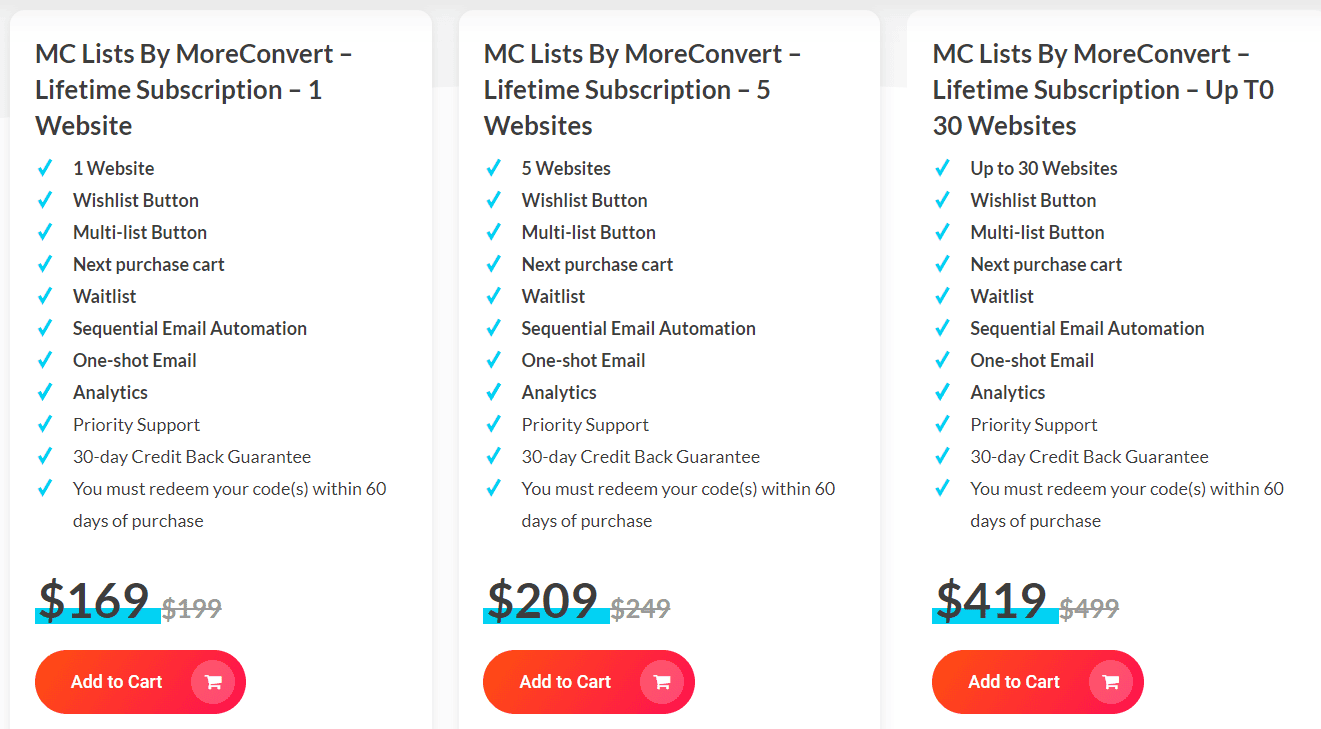Click the cart icon on the 30 Websites plan

point(1111,681)
